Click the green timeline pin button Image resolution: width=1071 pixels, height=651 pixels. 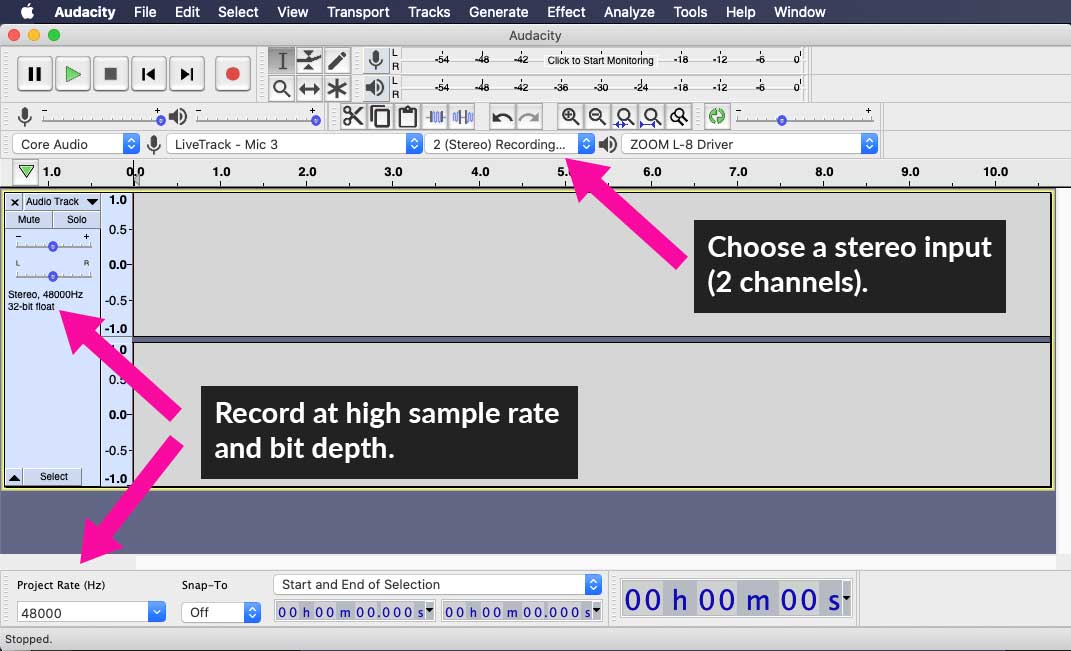coord(26,171)
